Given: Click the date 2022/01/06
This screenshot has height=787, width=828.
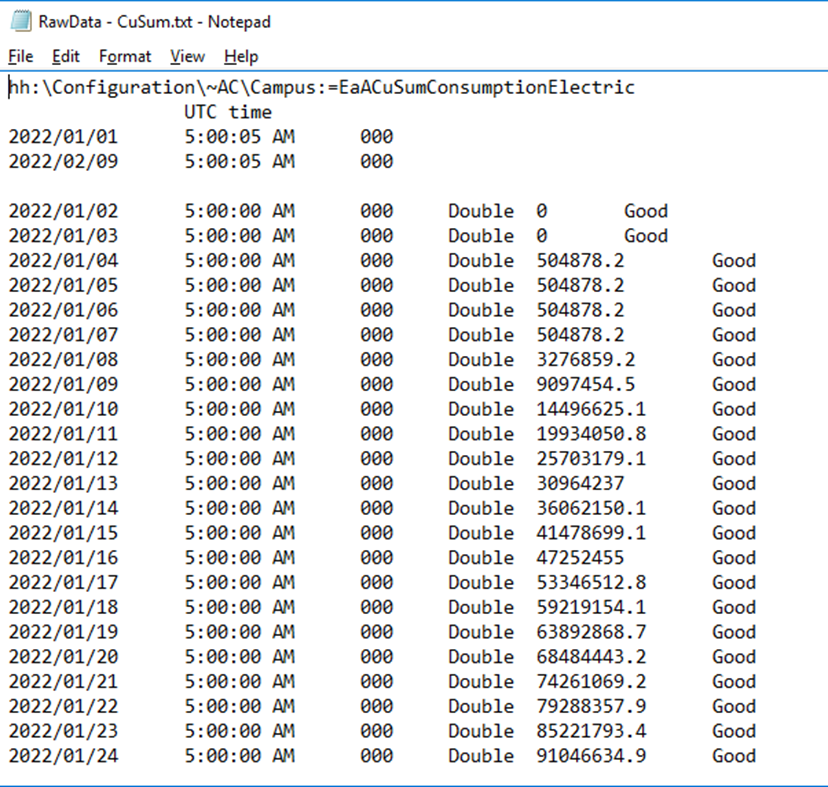Looking at the screenshot, I should pos(63,311).
